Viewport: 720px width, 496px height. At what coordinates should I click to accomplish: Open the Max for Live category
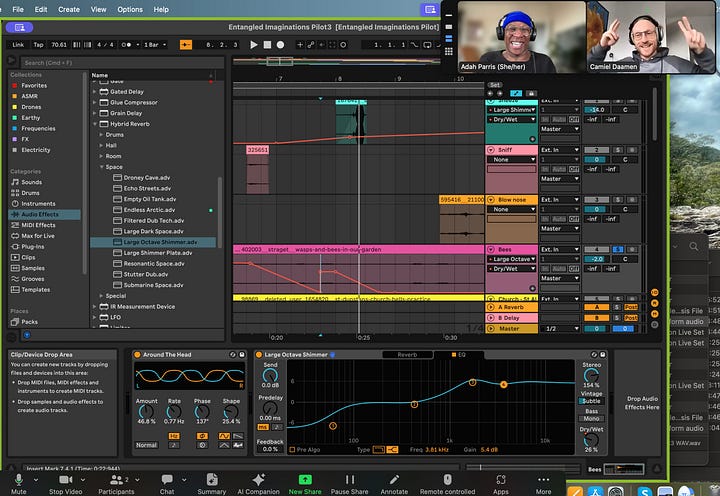(x=38, y=236)
